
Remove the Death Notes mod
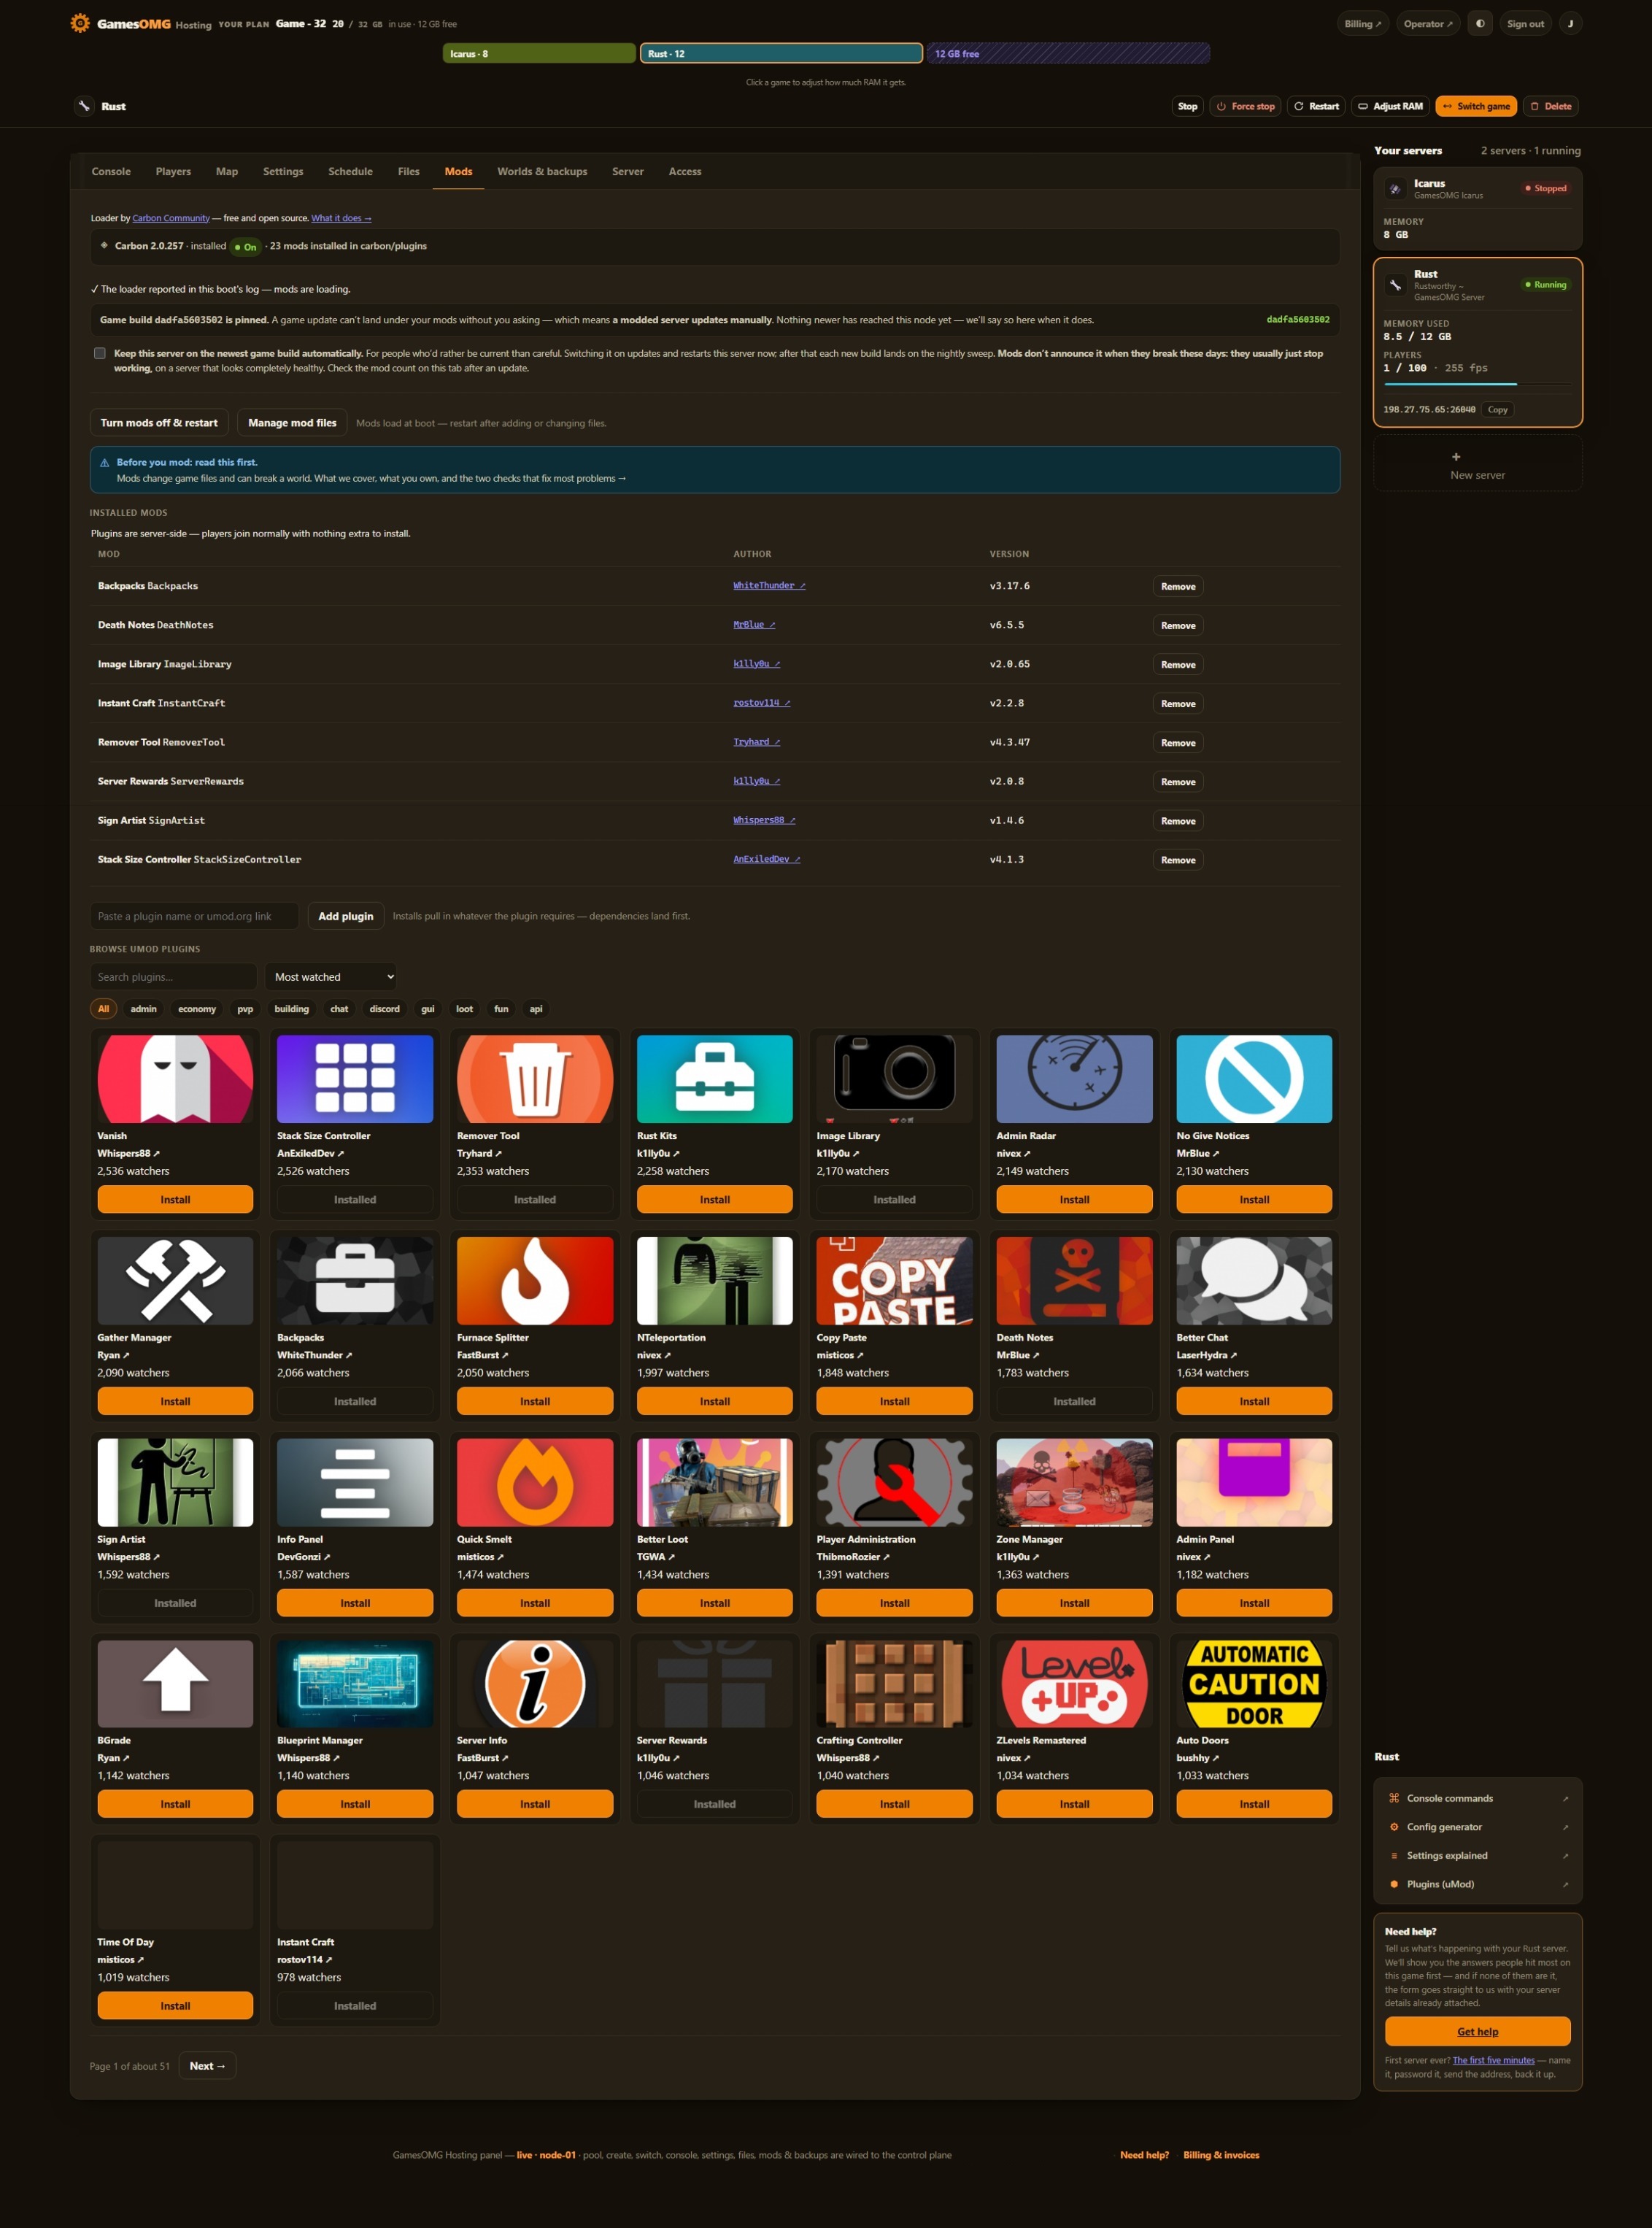point(1177,625)
